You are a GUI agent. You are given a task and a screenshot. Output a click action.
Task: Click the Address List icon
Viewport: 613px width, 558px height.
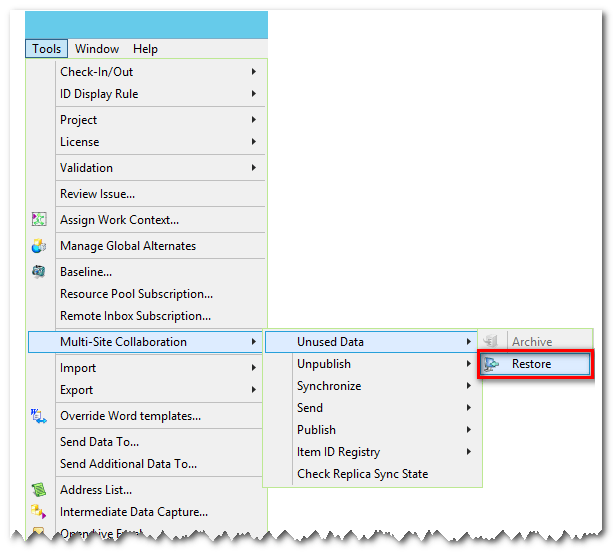[39, 490]
